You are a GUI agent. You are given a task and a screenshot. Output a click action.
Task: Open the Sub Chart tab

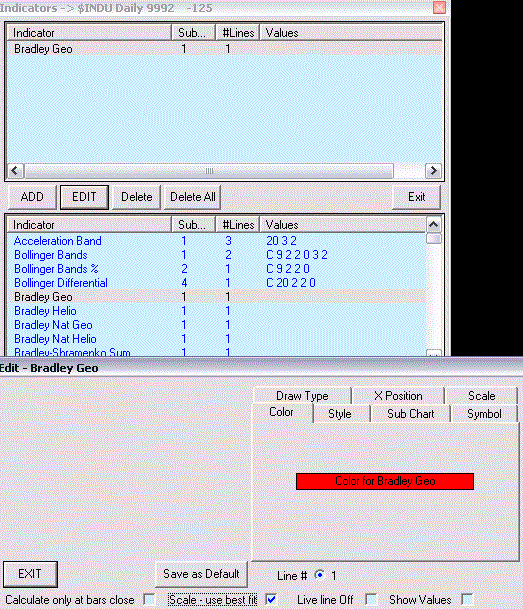[x=410, y=414]
